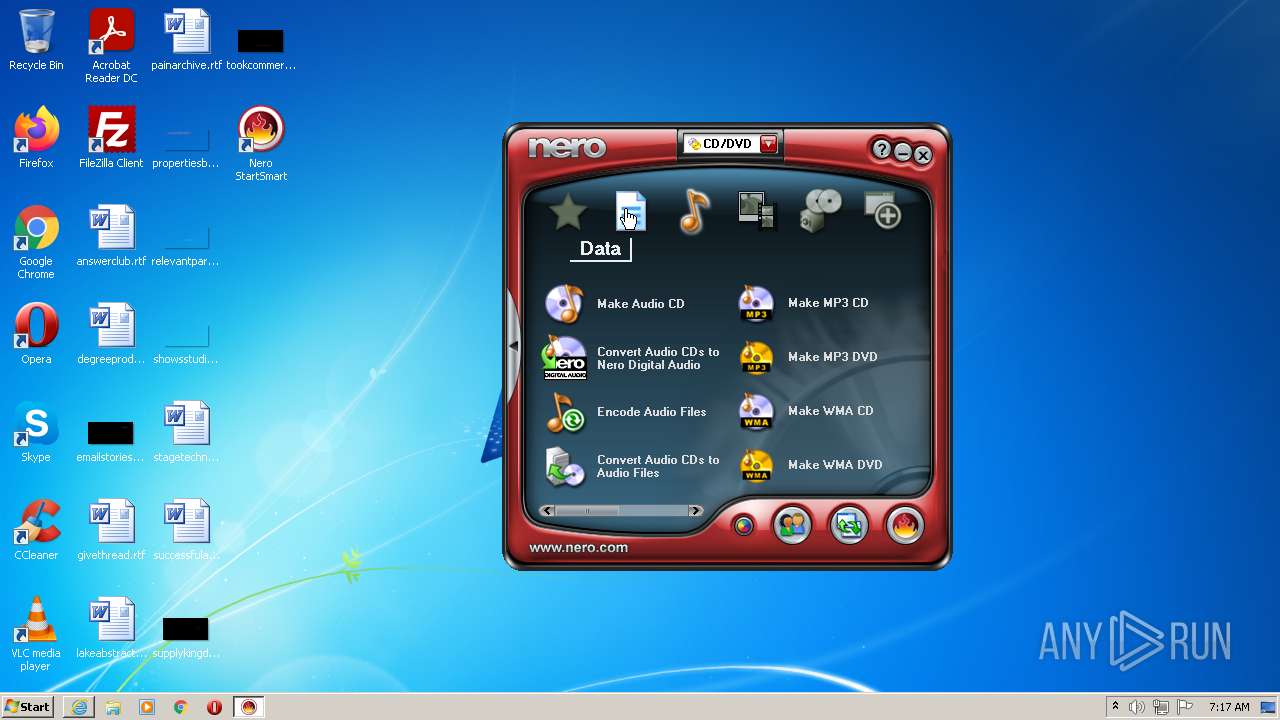
Task: Open the two-people icon button in Nero
Action: tap(792, 525)
